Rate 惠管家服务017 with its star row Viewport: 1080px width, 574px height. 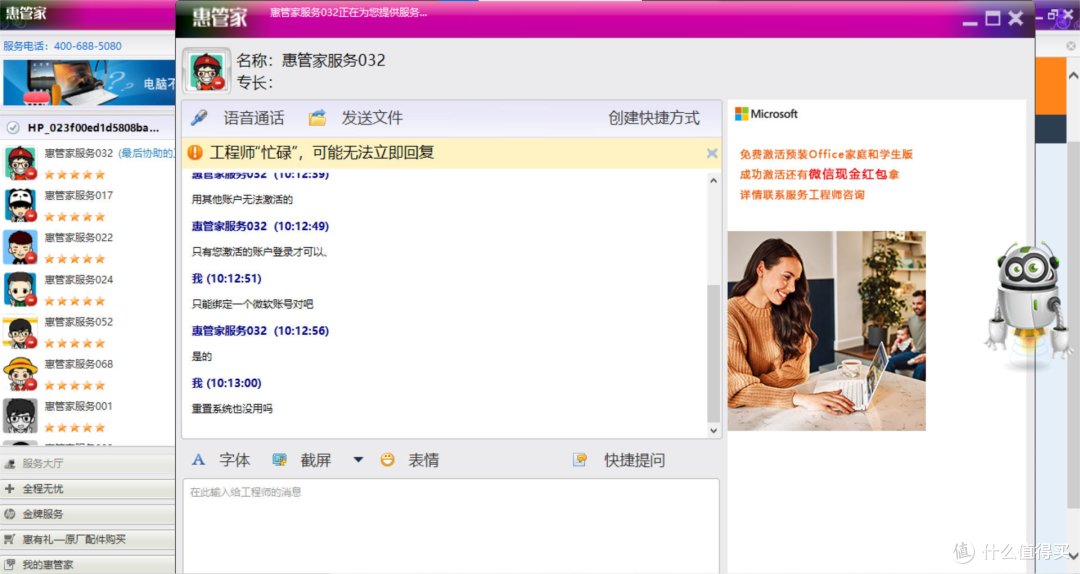point(74,216)
